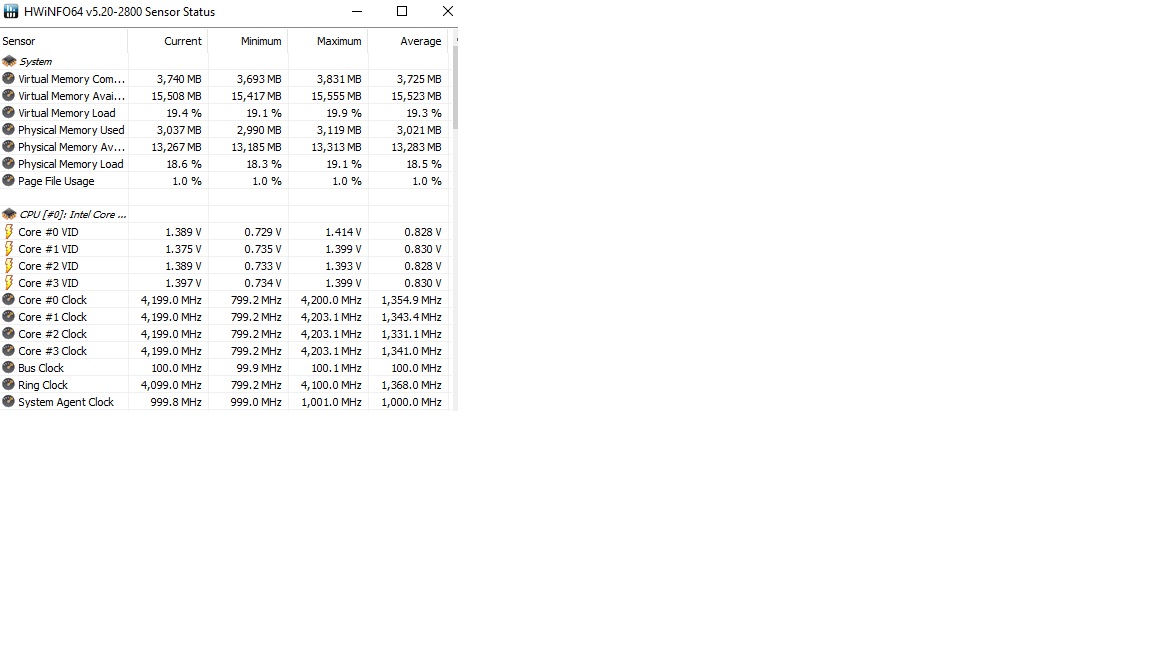Click the Physical Memory Load sensor icon
The width and height of the screenshot is (1152, 648).
pyautogui.click(x=9, y=163)
